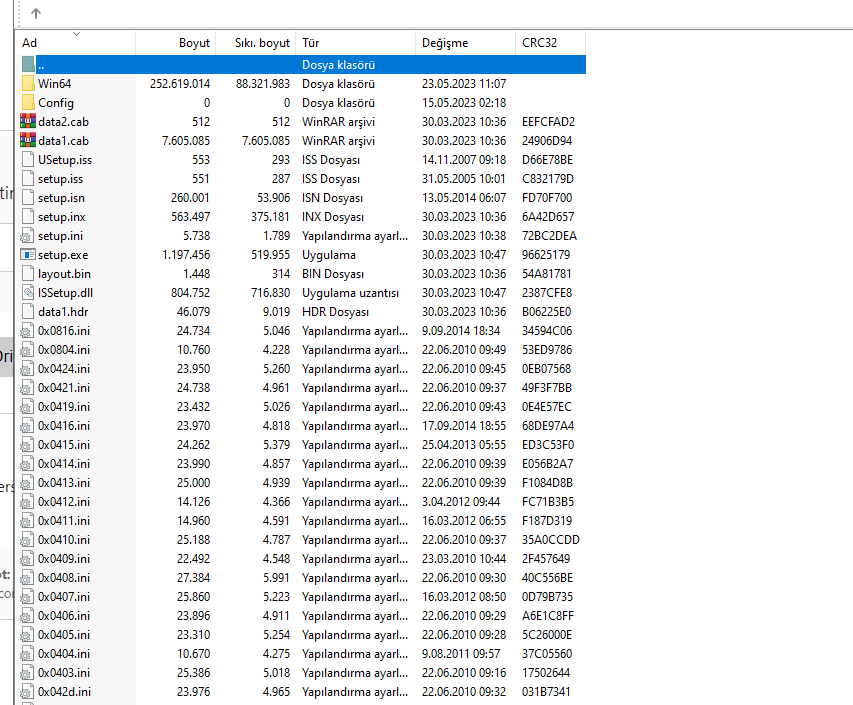Click the 0x0804.ini file icon

pos(27,350)
